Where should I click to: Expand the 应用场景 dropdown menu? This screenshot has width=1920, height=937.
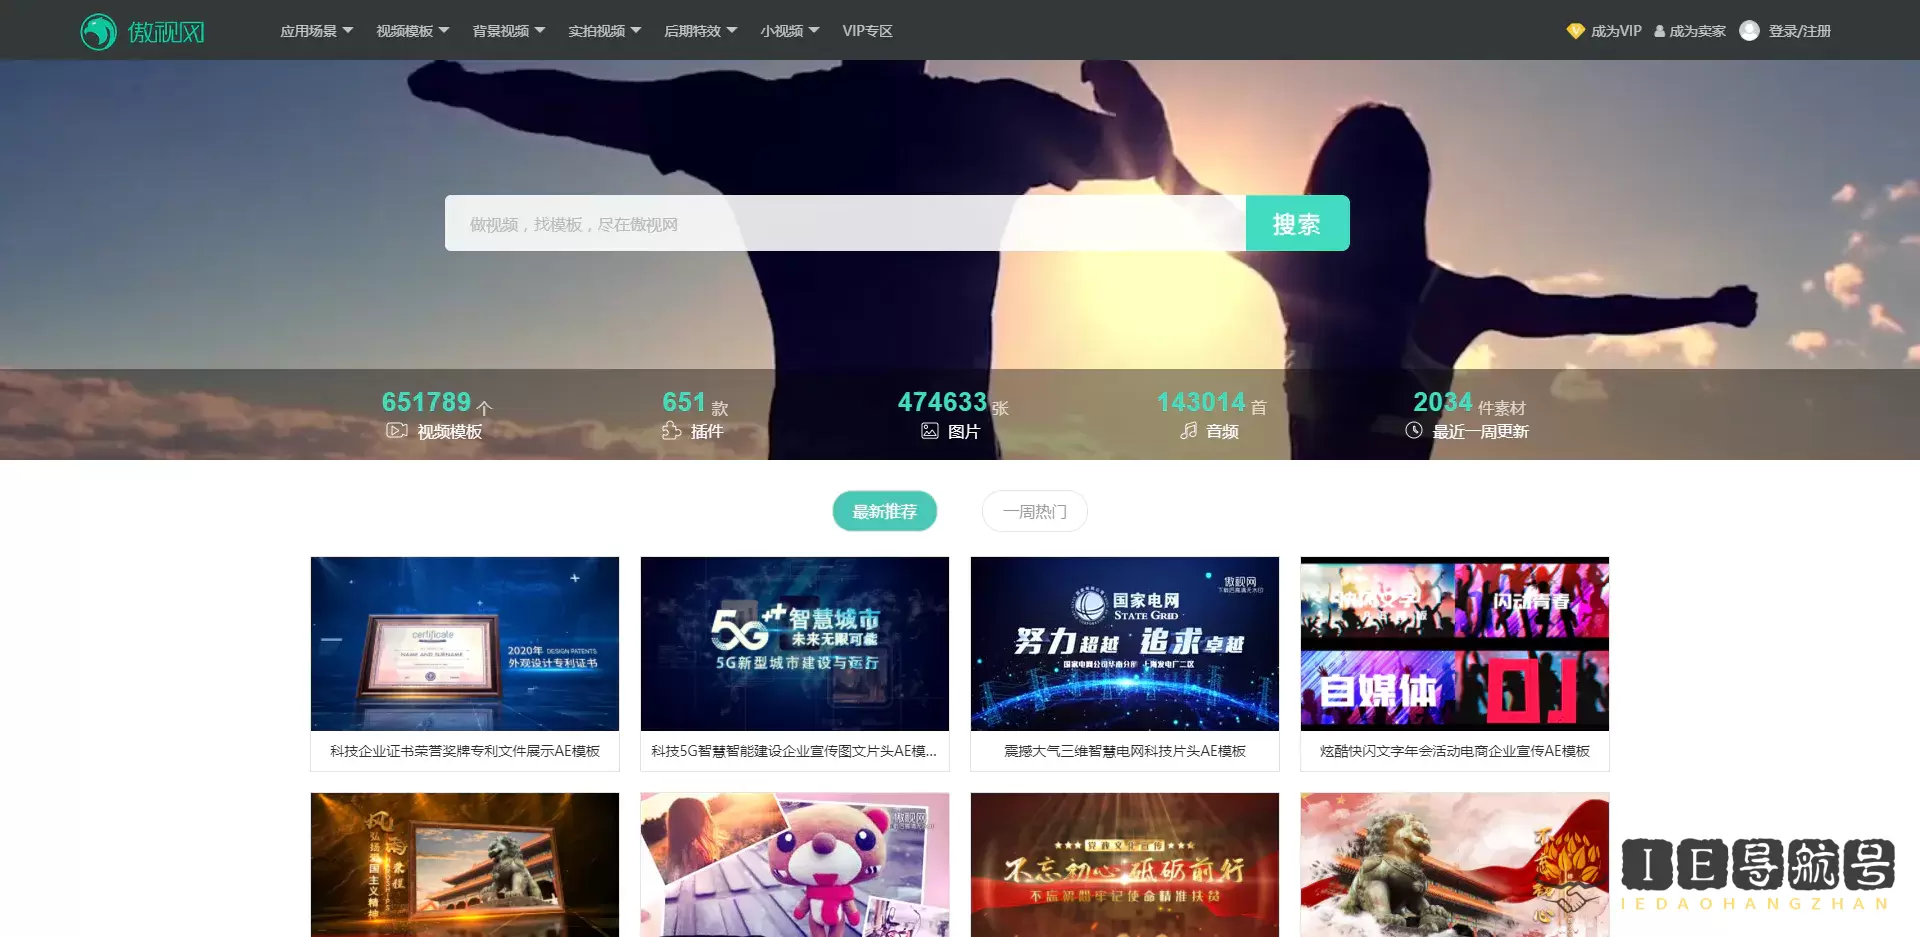316,31
